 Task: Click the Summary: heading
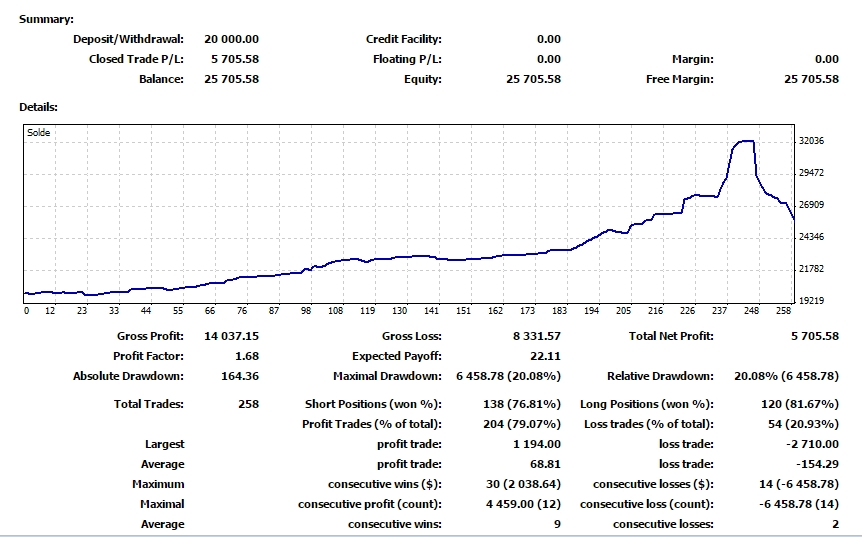46,19
